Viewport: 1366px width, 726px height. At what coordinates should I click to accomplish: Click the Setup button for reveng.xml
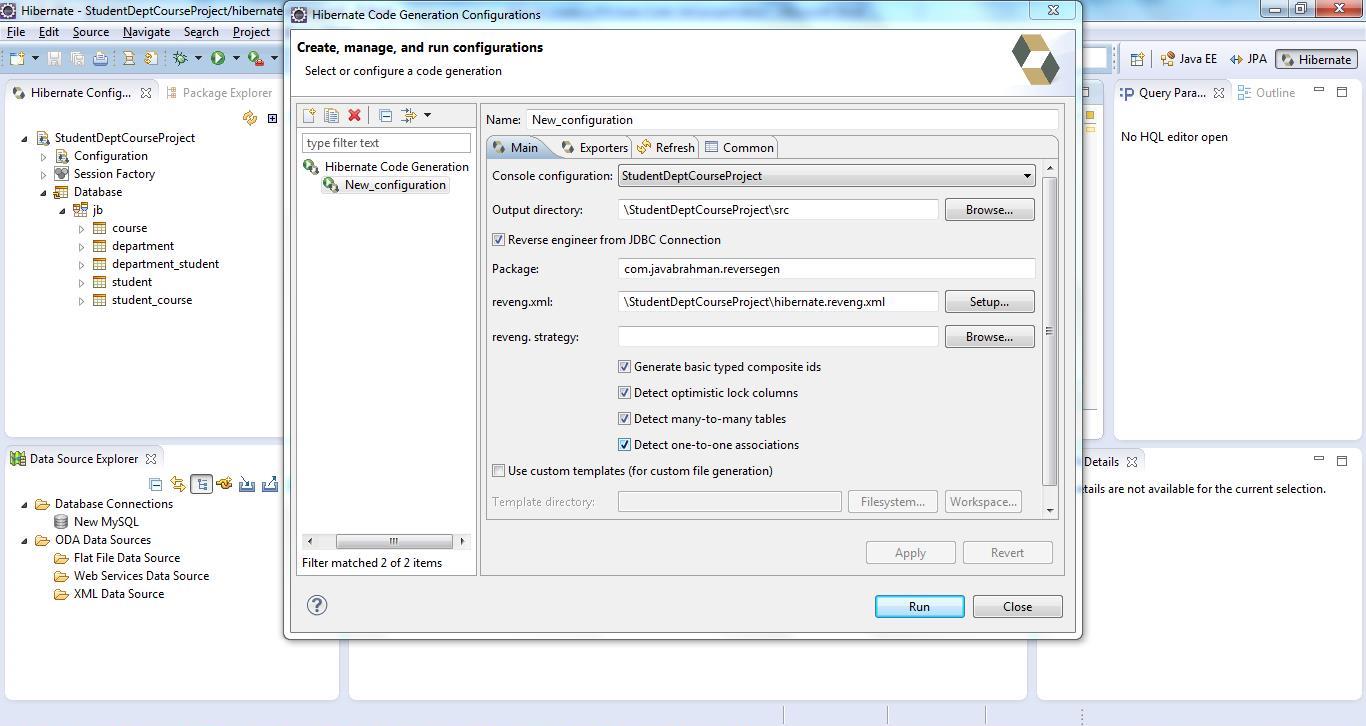989,302
